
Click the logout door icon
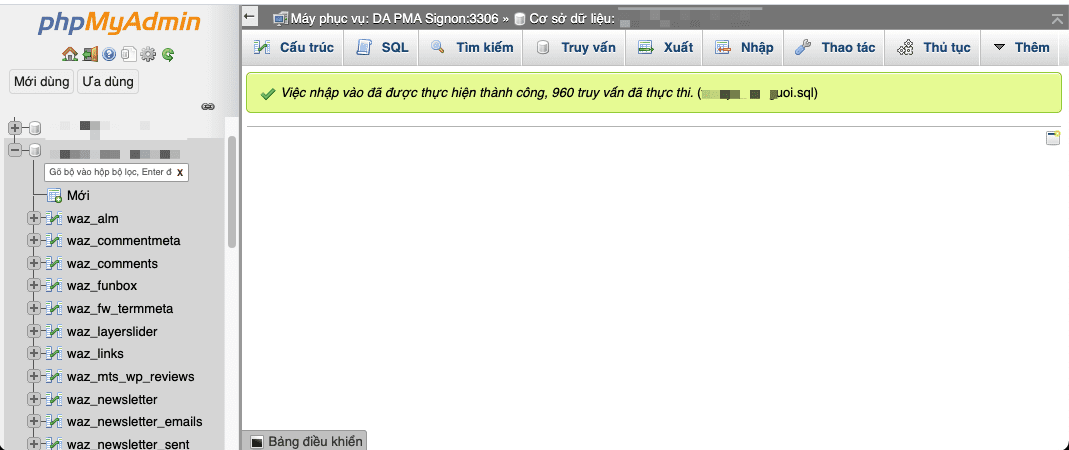89,54
